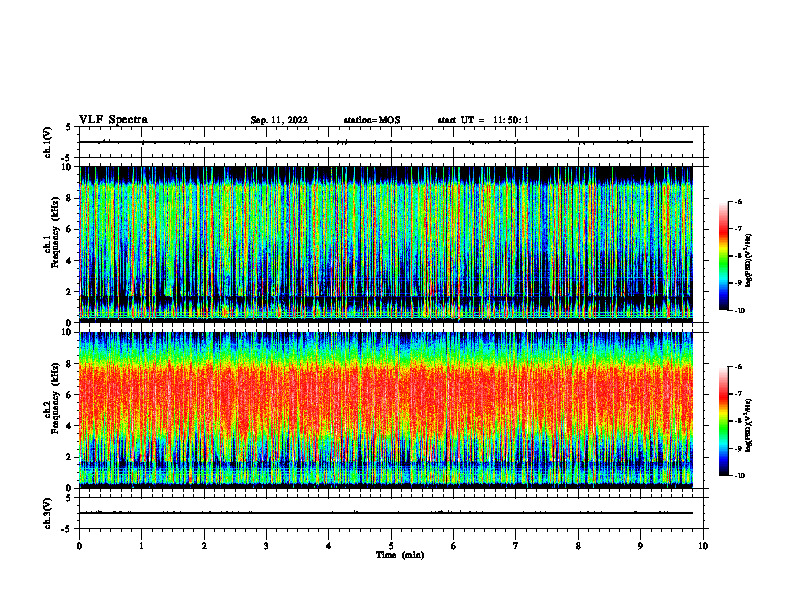Viewport: 792px width, 612px height.
Task: Select the 'start UT = 11:50: 1' label
Action: pyautogui.click(x=483, y=120)
